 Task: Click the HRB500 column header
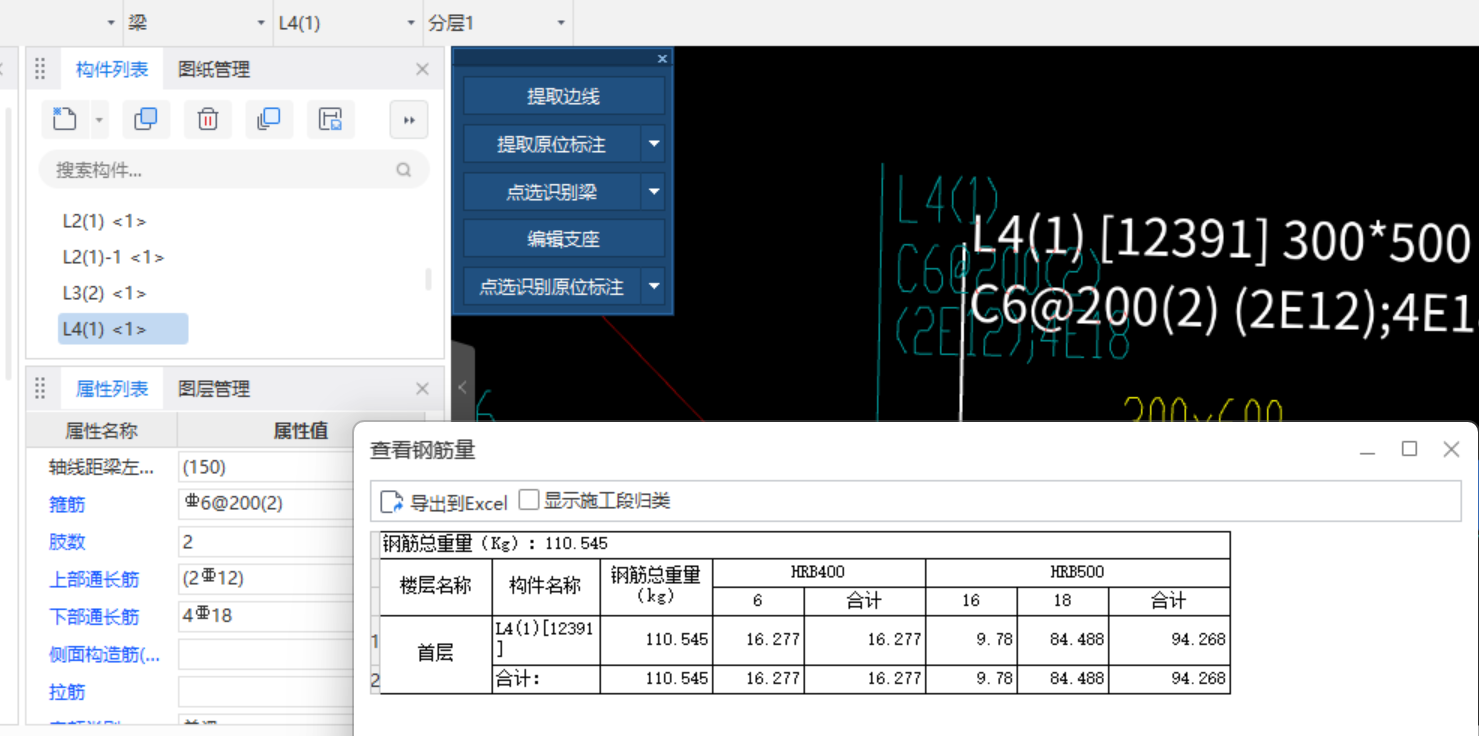pos(1077,572)
